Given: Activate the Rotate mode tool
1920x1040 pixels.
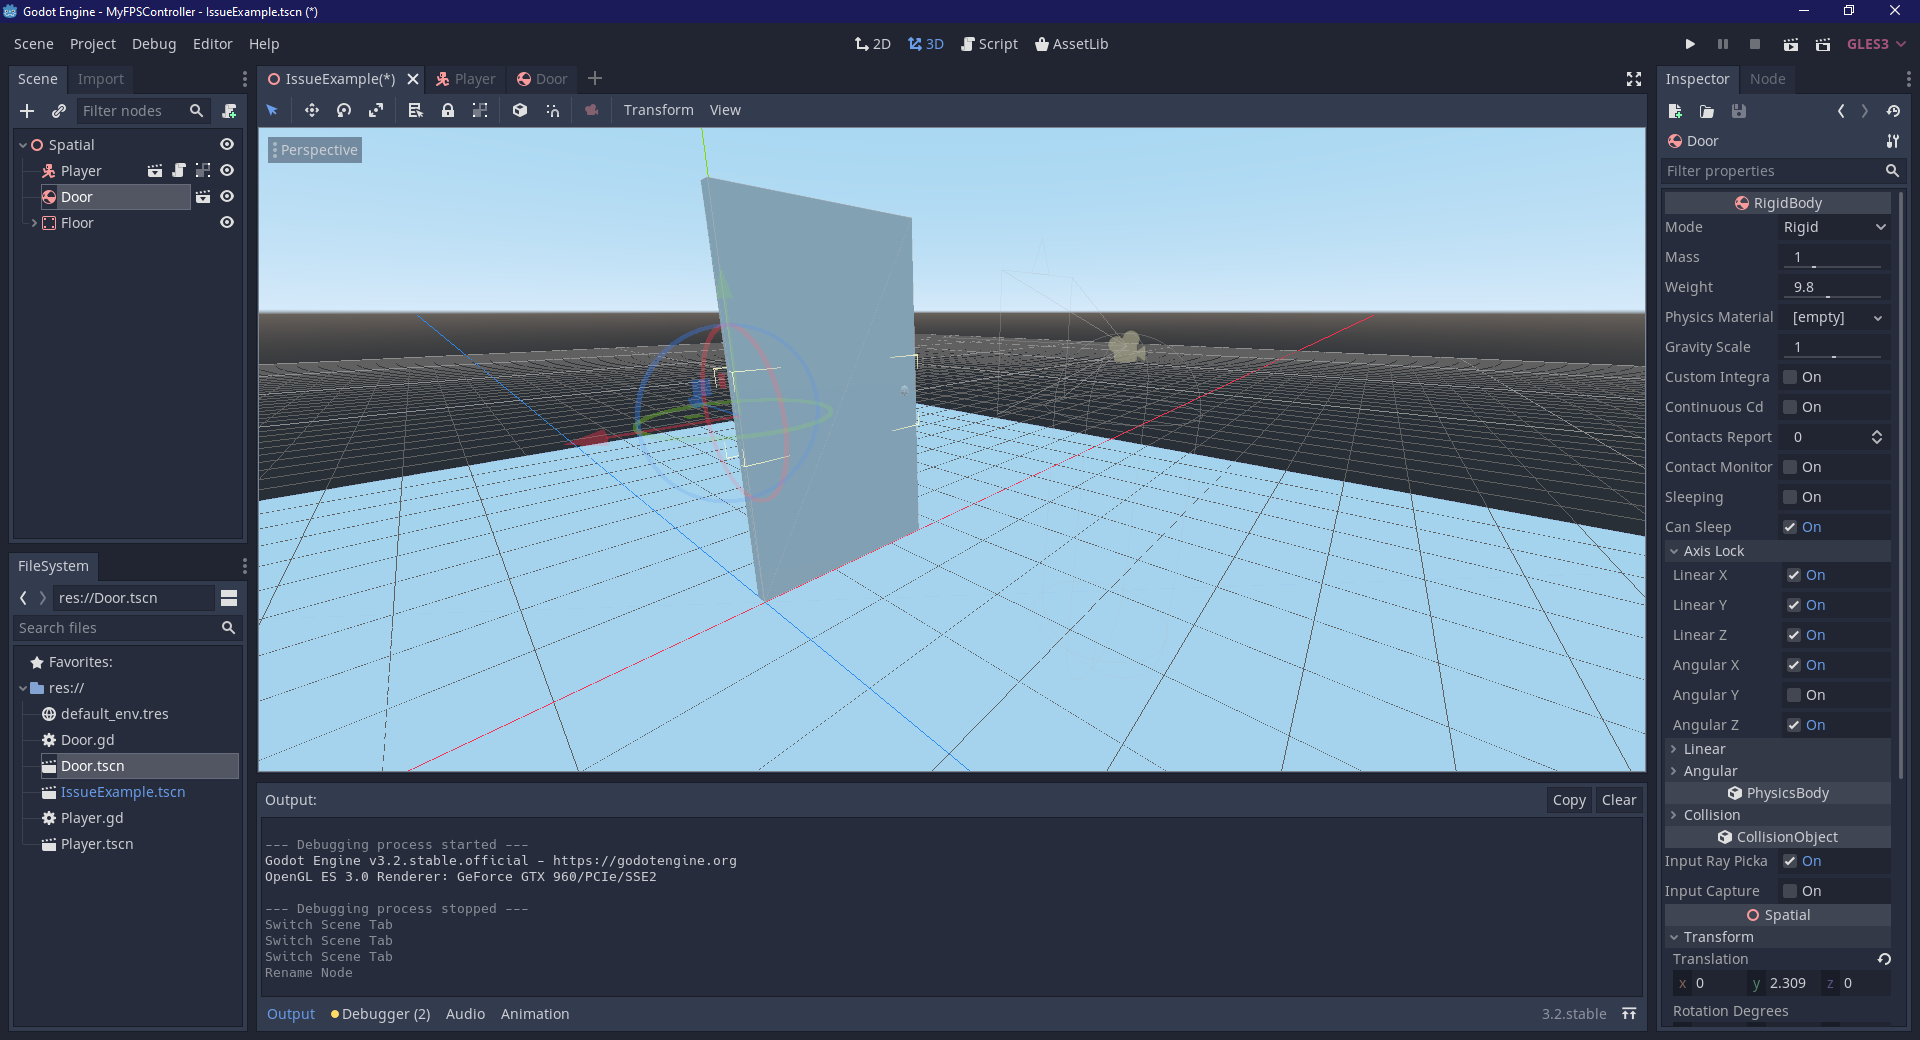Looking at the screenshot, I should pyautogui.click(x=344, y=110).
